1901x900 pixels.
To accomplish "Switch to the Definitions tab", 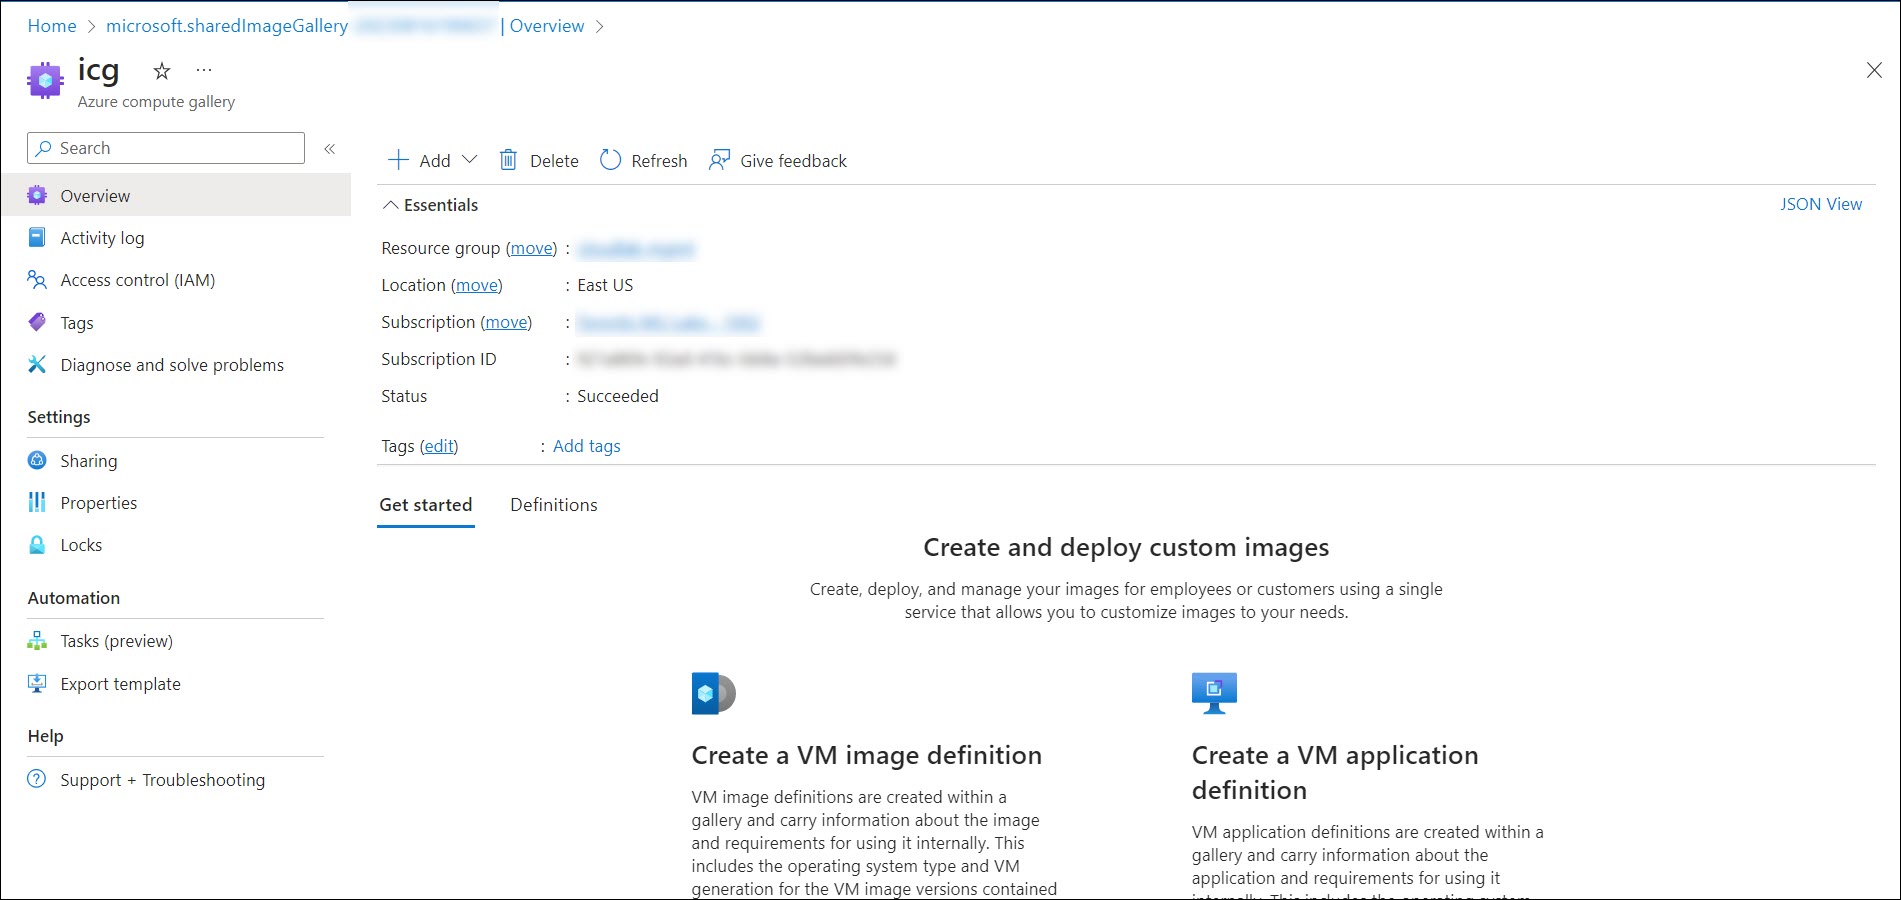I will pos(554,505).
